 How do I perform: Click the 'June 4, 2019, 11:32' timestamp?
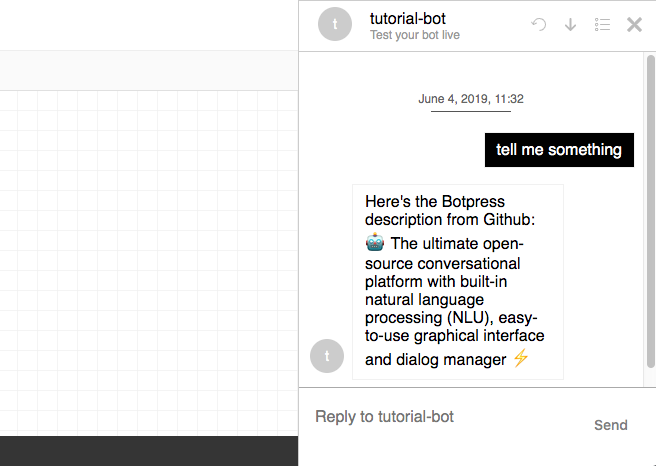471,99
